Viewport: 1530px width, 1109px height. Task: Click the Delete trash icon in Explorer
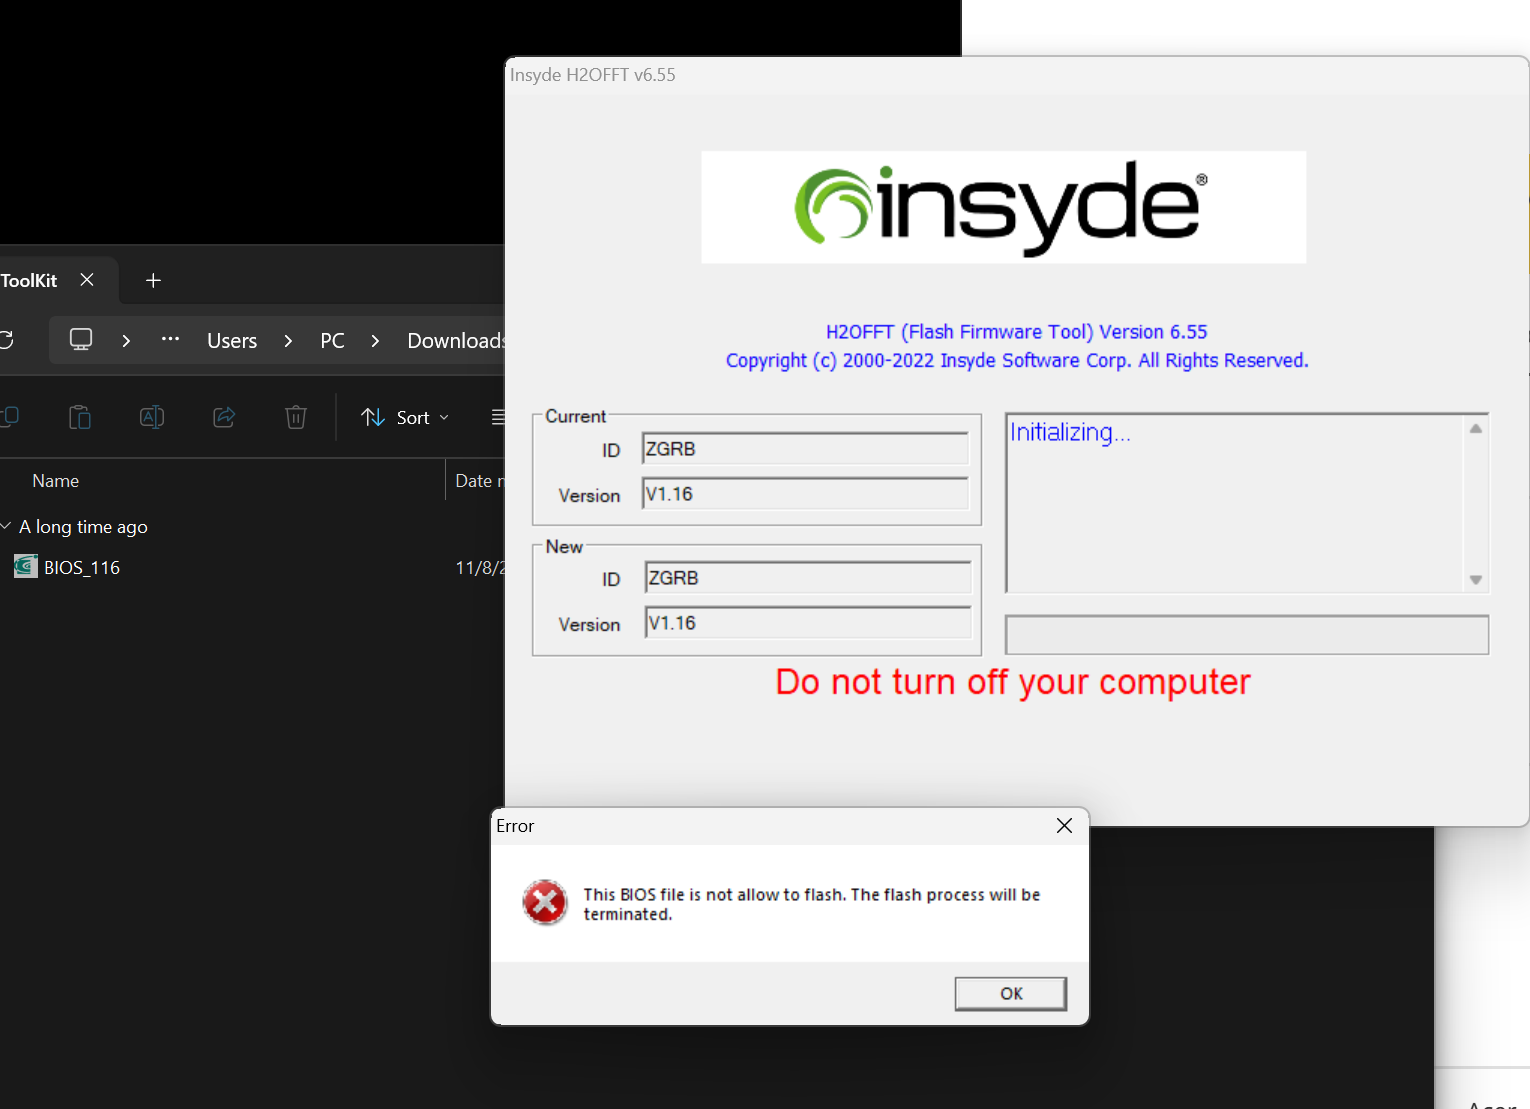point(296,417)
